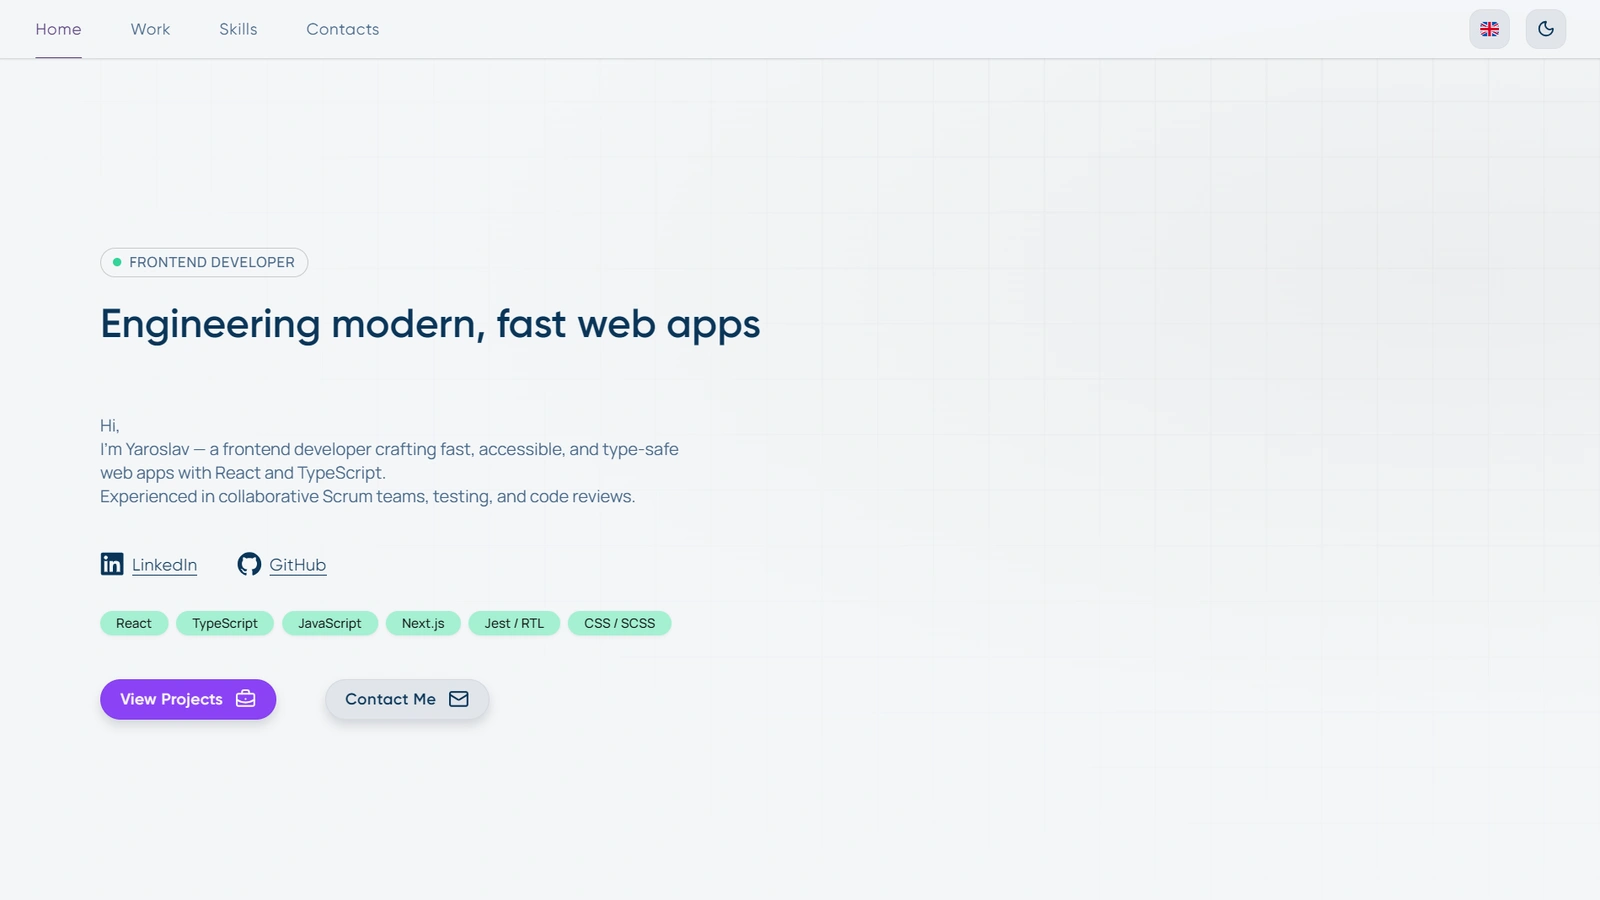The image size is (1600, 900).
Task: Click the JavaScript skill tag
Action: click(330, 623)
